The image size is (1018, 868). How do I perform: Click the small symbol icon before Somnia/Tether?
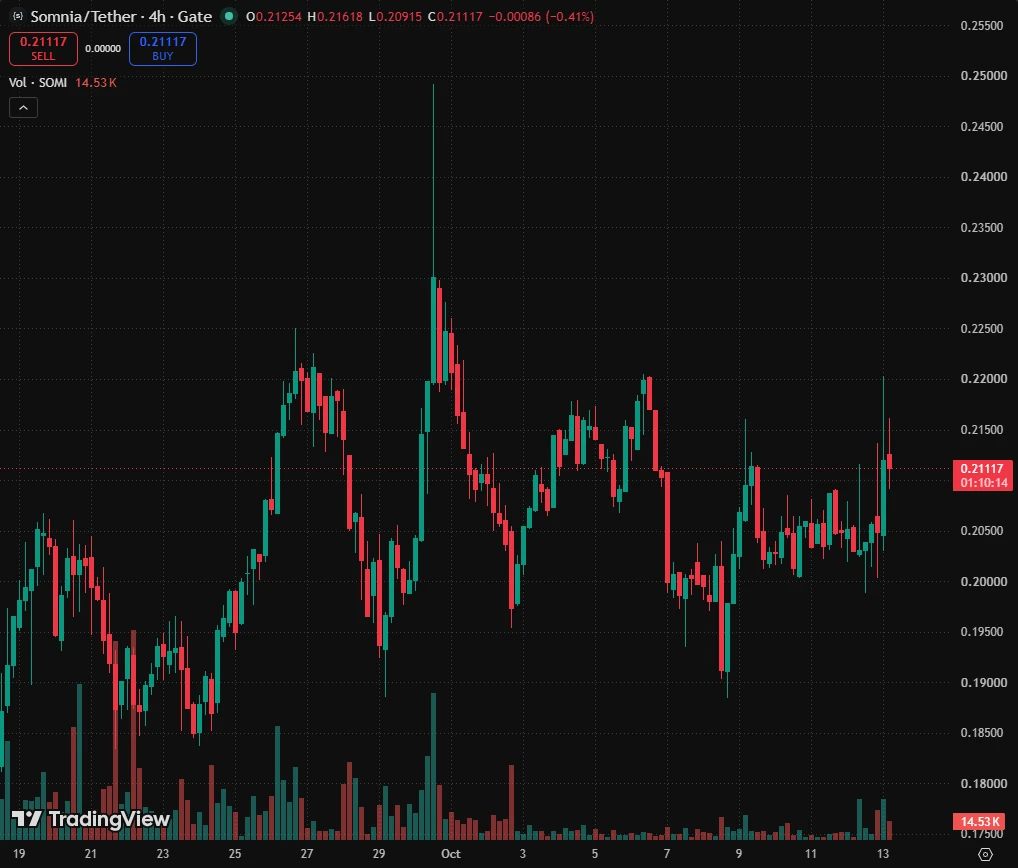click(x=18, y=16)
